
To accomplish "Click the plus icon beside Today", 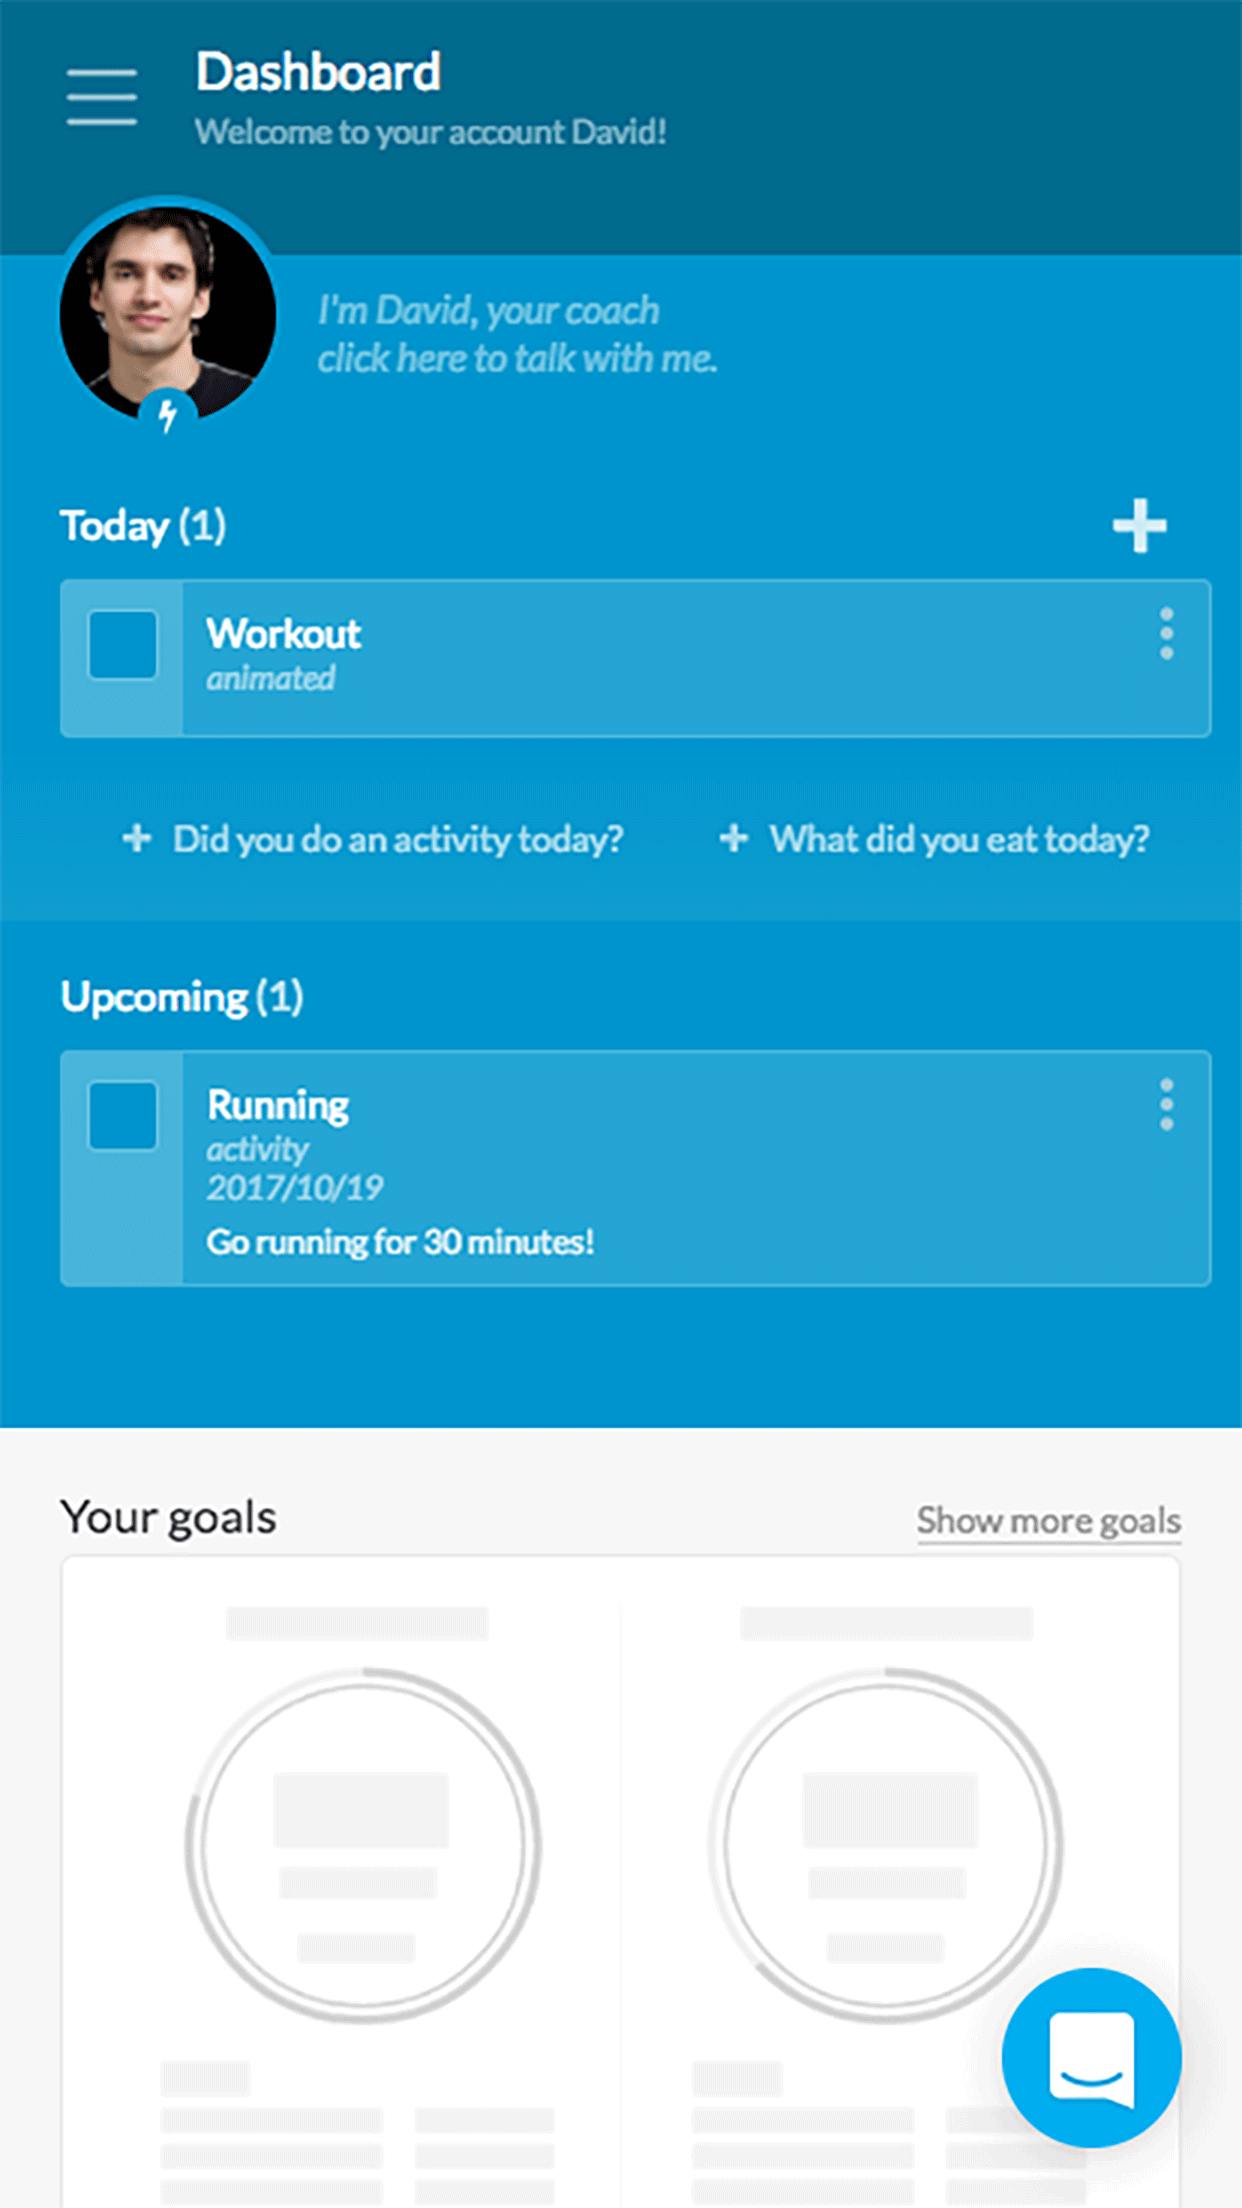I will click(1139, 526).
